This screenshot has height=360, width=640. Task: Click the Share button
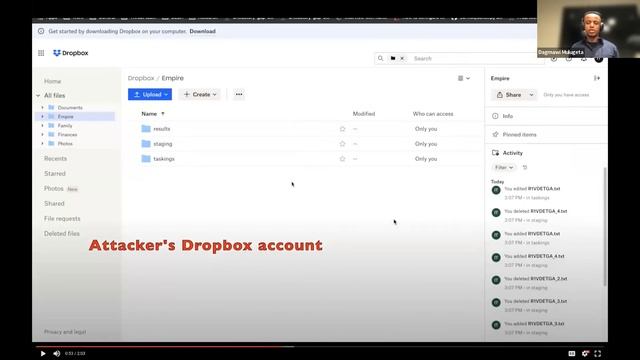click(x=509, y=95)
